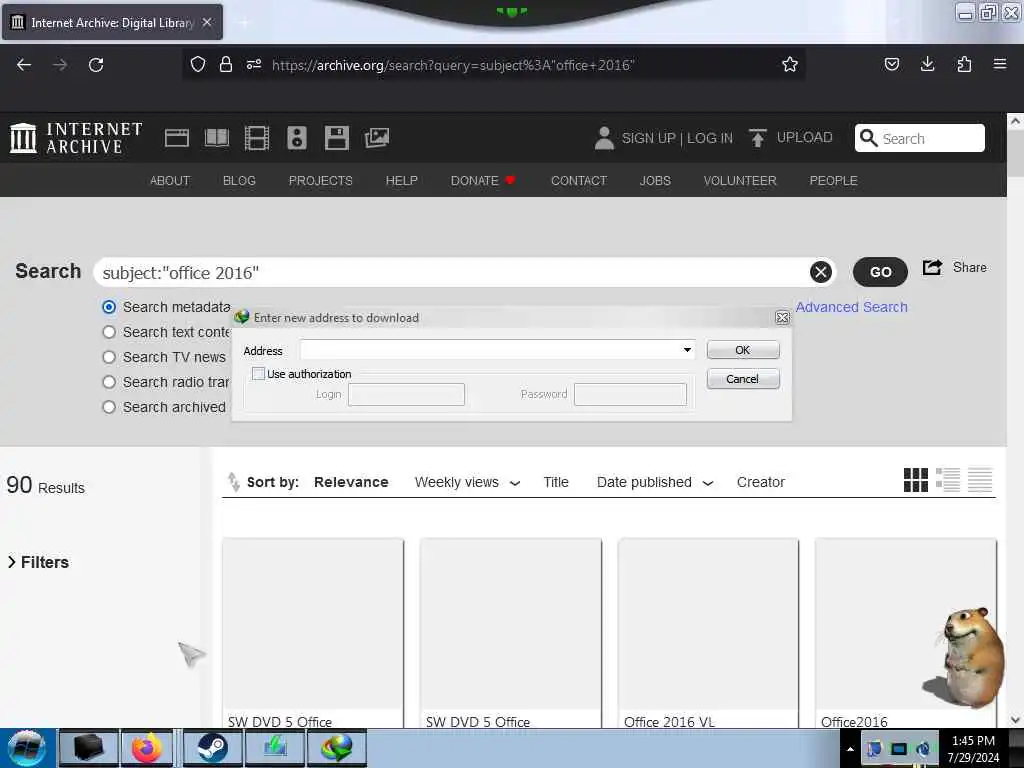Open the BLOG menu item

tap(239, 180)
